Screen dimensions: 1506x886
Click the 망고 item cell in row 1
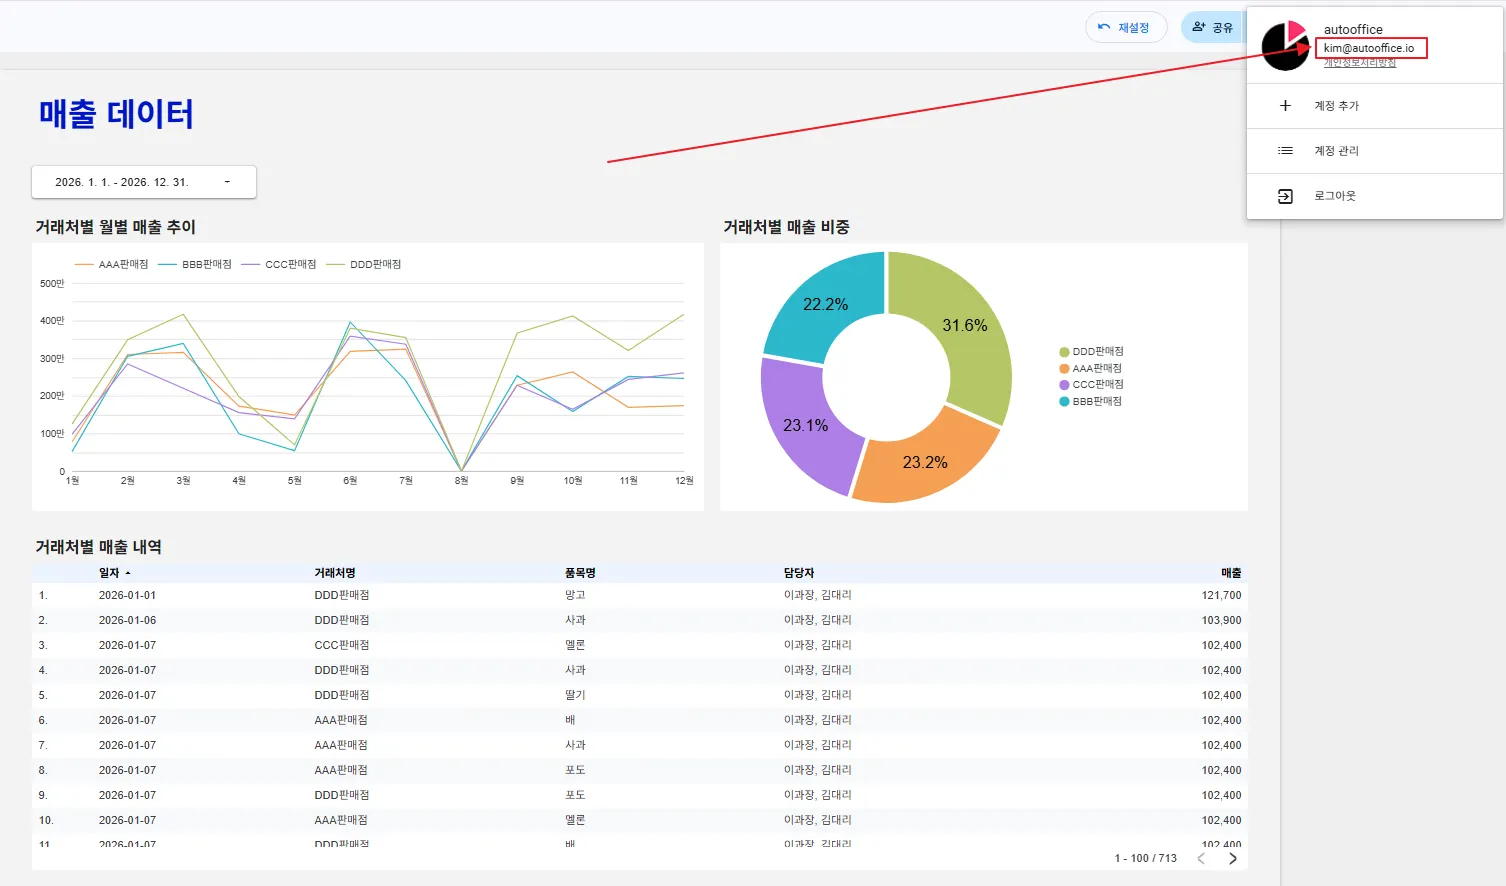tap(575, 595)
